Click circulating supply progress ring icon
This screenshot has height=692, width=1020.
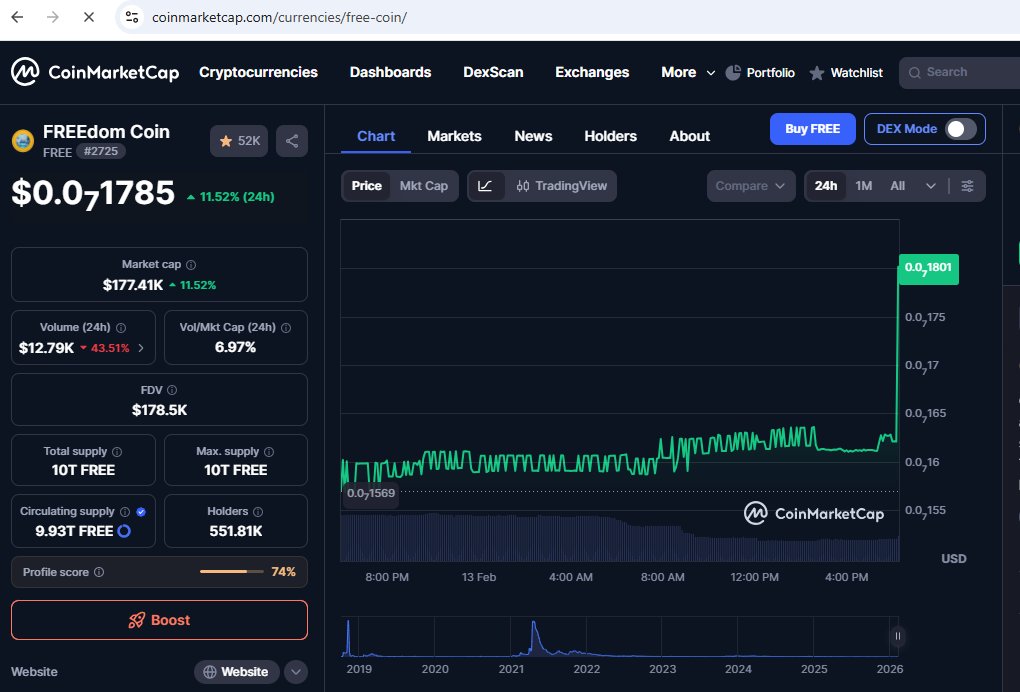[124, 531]
